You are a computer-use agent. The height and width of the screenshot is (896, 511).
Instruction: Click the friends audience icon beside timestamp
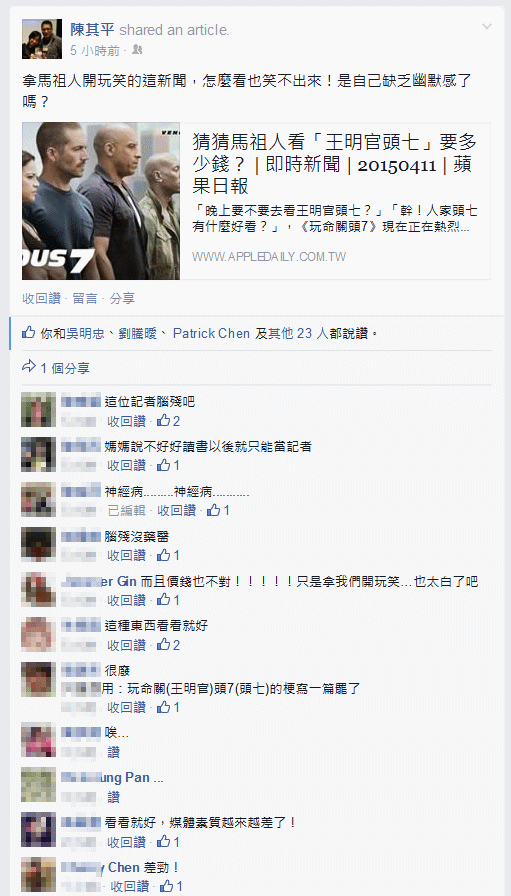point(137,50)
